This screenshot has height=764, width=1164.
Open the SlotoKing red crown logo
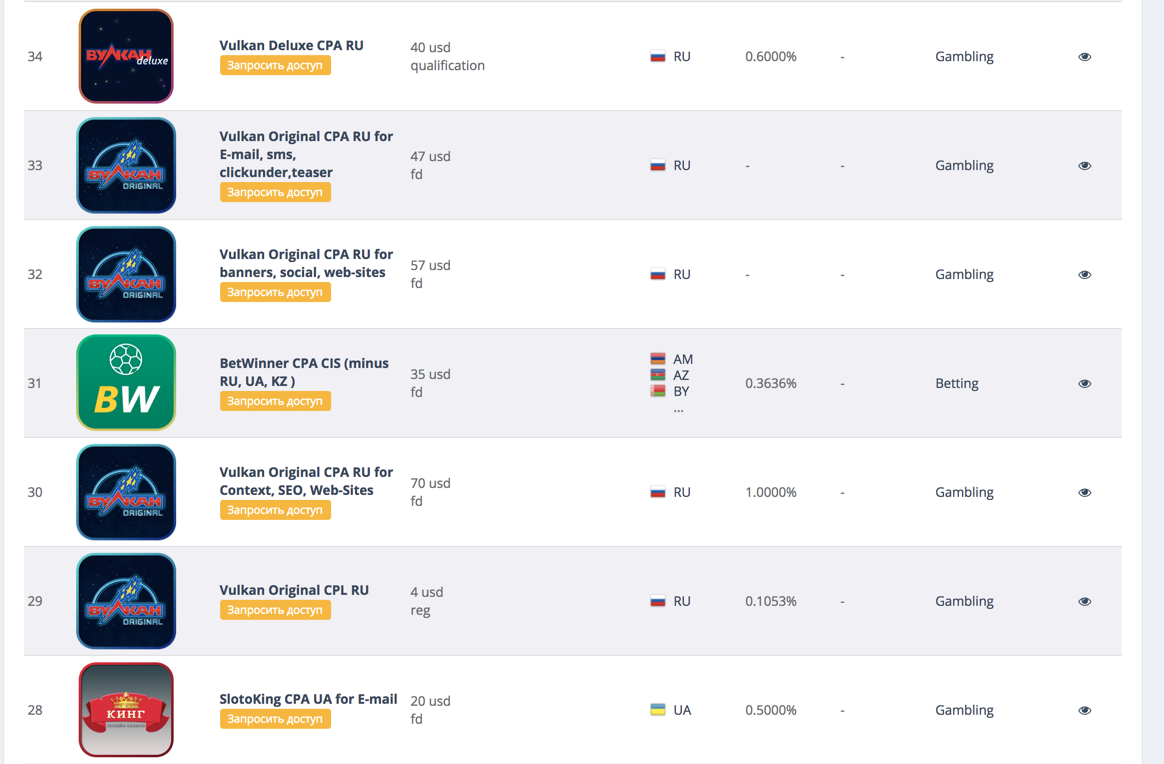(x=126, y=710)
